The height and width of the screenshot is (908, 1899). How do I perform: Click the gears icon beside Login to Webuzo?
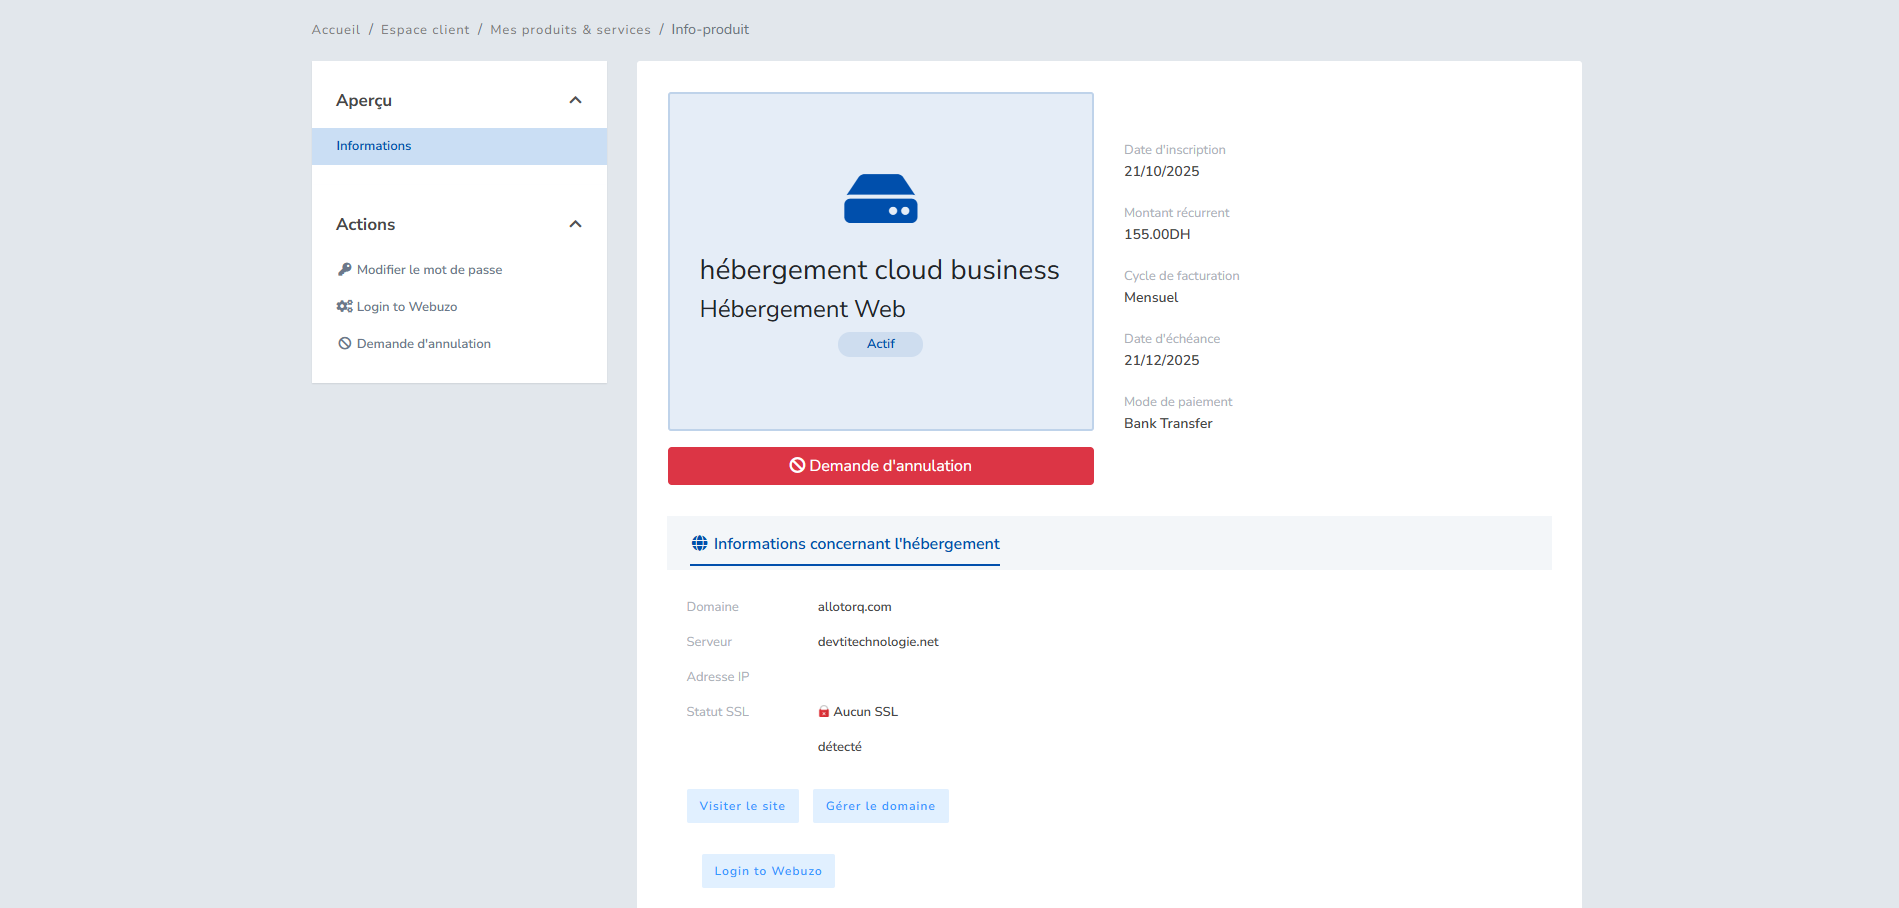point(344,307)
